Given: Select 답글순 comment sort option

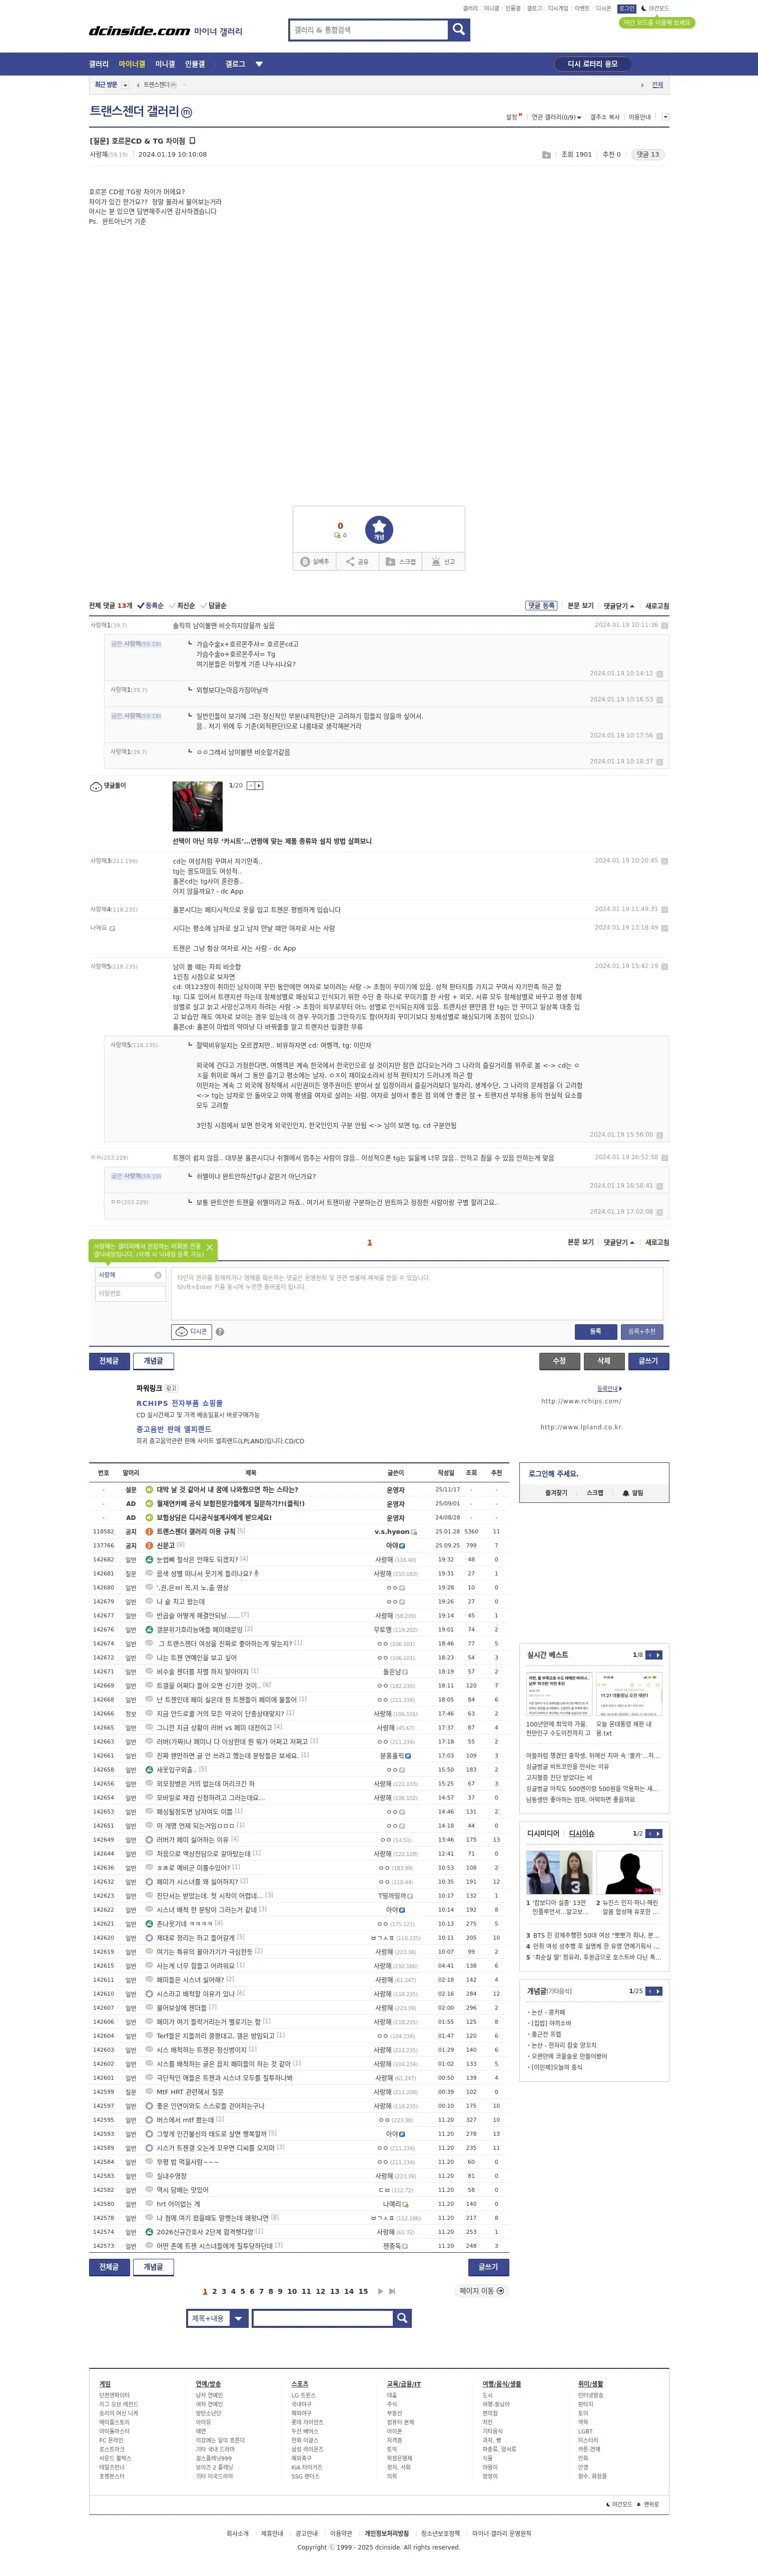Looking at the screenshot, I should tap(214, 606).
